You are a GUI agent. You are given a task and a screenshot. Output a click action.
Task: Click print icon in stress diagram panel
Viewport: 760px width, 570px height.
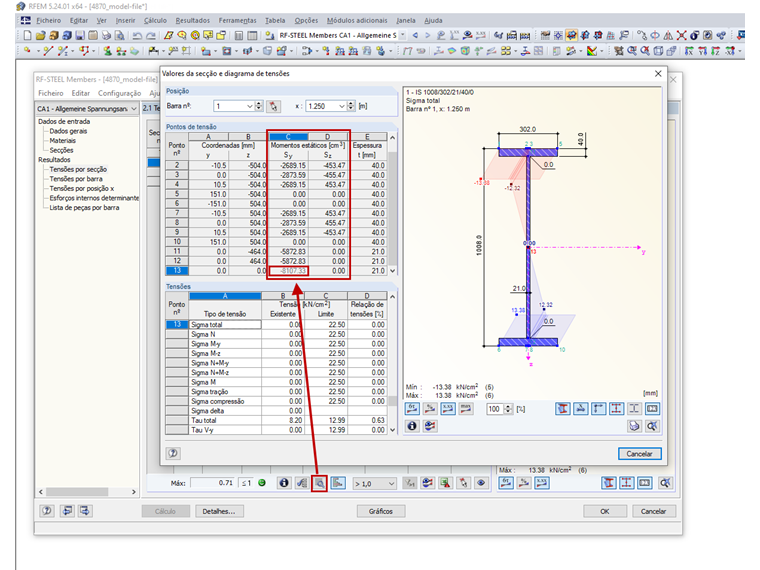634,426
